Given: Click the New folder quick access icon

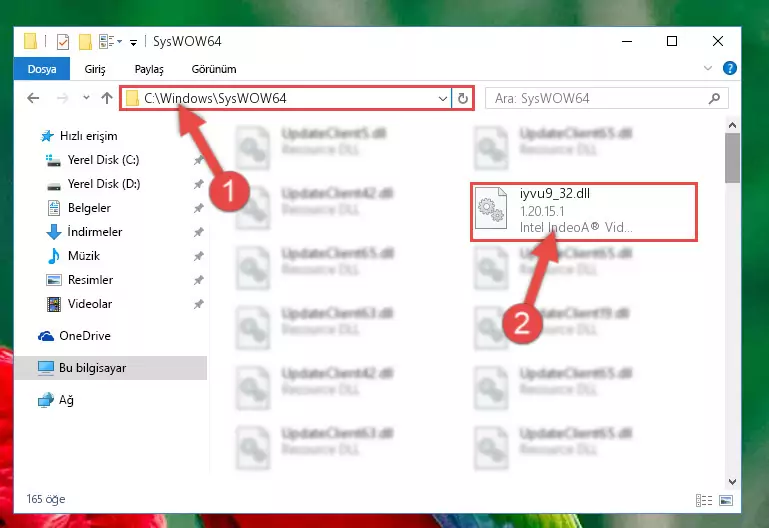Looking at the screenshot, I should [x=85, y=42].
